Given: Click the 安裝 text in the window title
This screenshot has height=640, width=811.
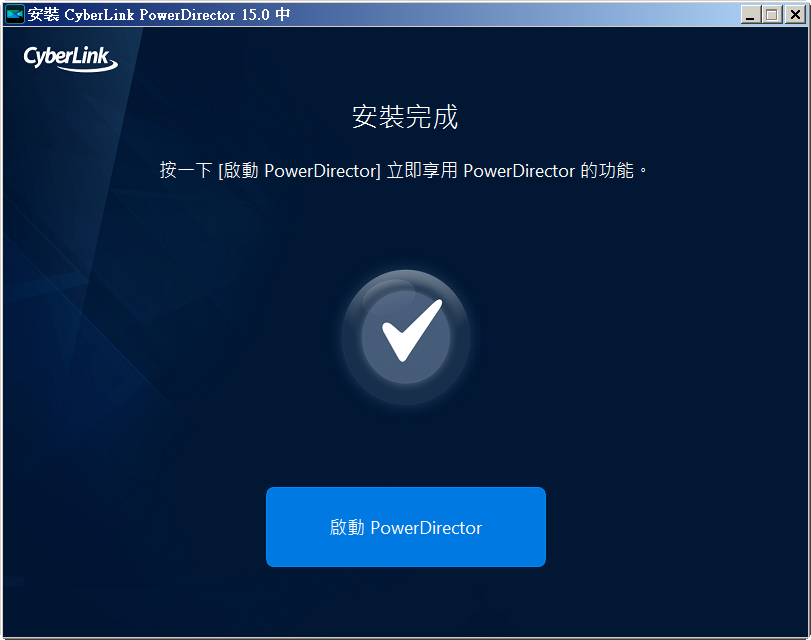Looking at the screenshot, I should click(x=43, y=14).
